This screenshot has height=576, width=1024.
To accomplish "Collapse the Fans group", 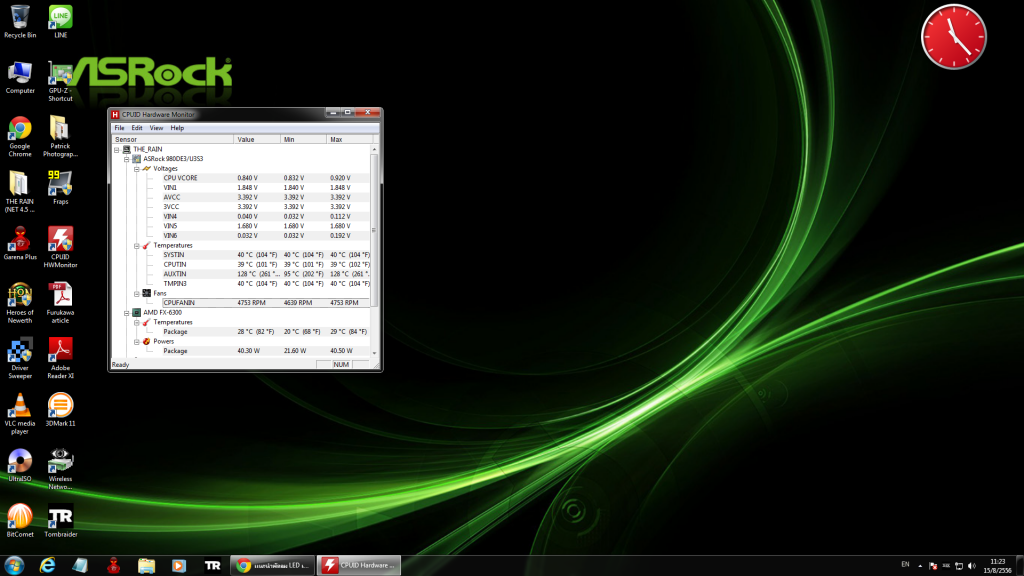I will click(x=136, y=294).
